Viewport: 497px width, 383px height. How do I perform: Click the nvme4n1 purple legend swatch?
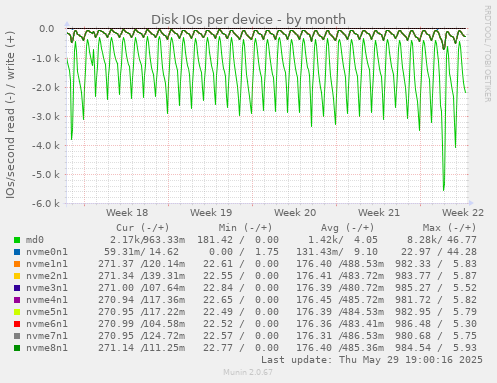[17, 300]
